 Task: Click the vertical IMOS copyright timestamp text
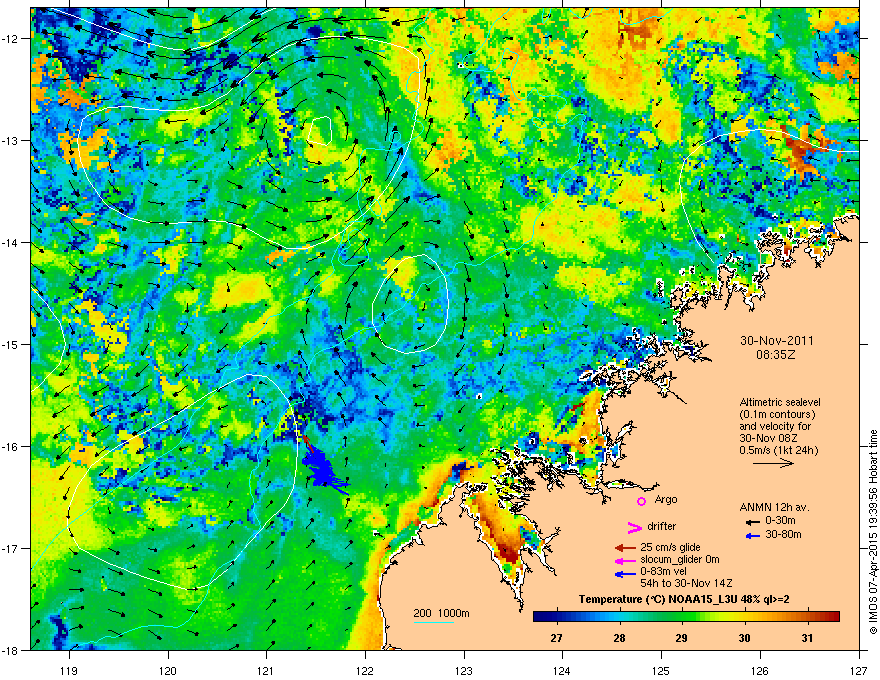[873, 531]
